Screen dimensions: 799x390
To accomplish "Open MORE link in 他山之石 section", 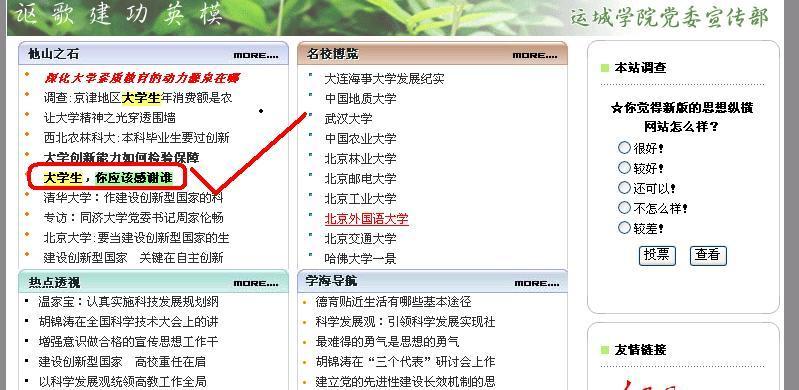I will pos(256,55).
